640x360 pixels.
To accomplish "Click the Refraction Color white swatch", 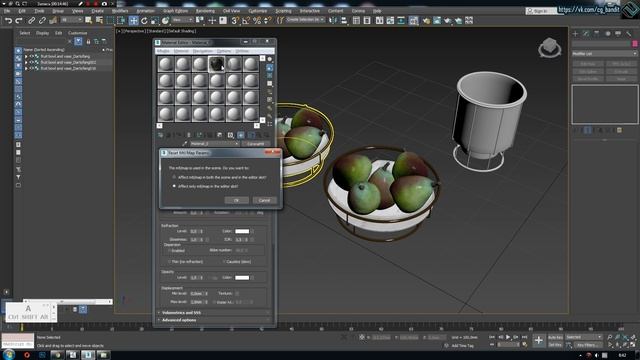I will (x=242, y=231).
